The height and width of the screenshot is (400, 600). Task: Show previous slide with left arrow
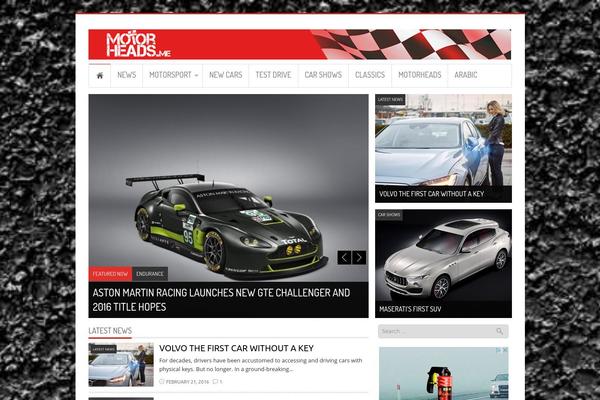344,258
